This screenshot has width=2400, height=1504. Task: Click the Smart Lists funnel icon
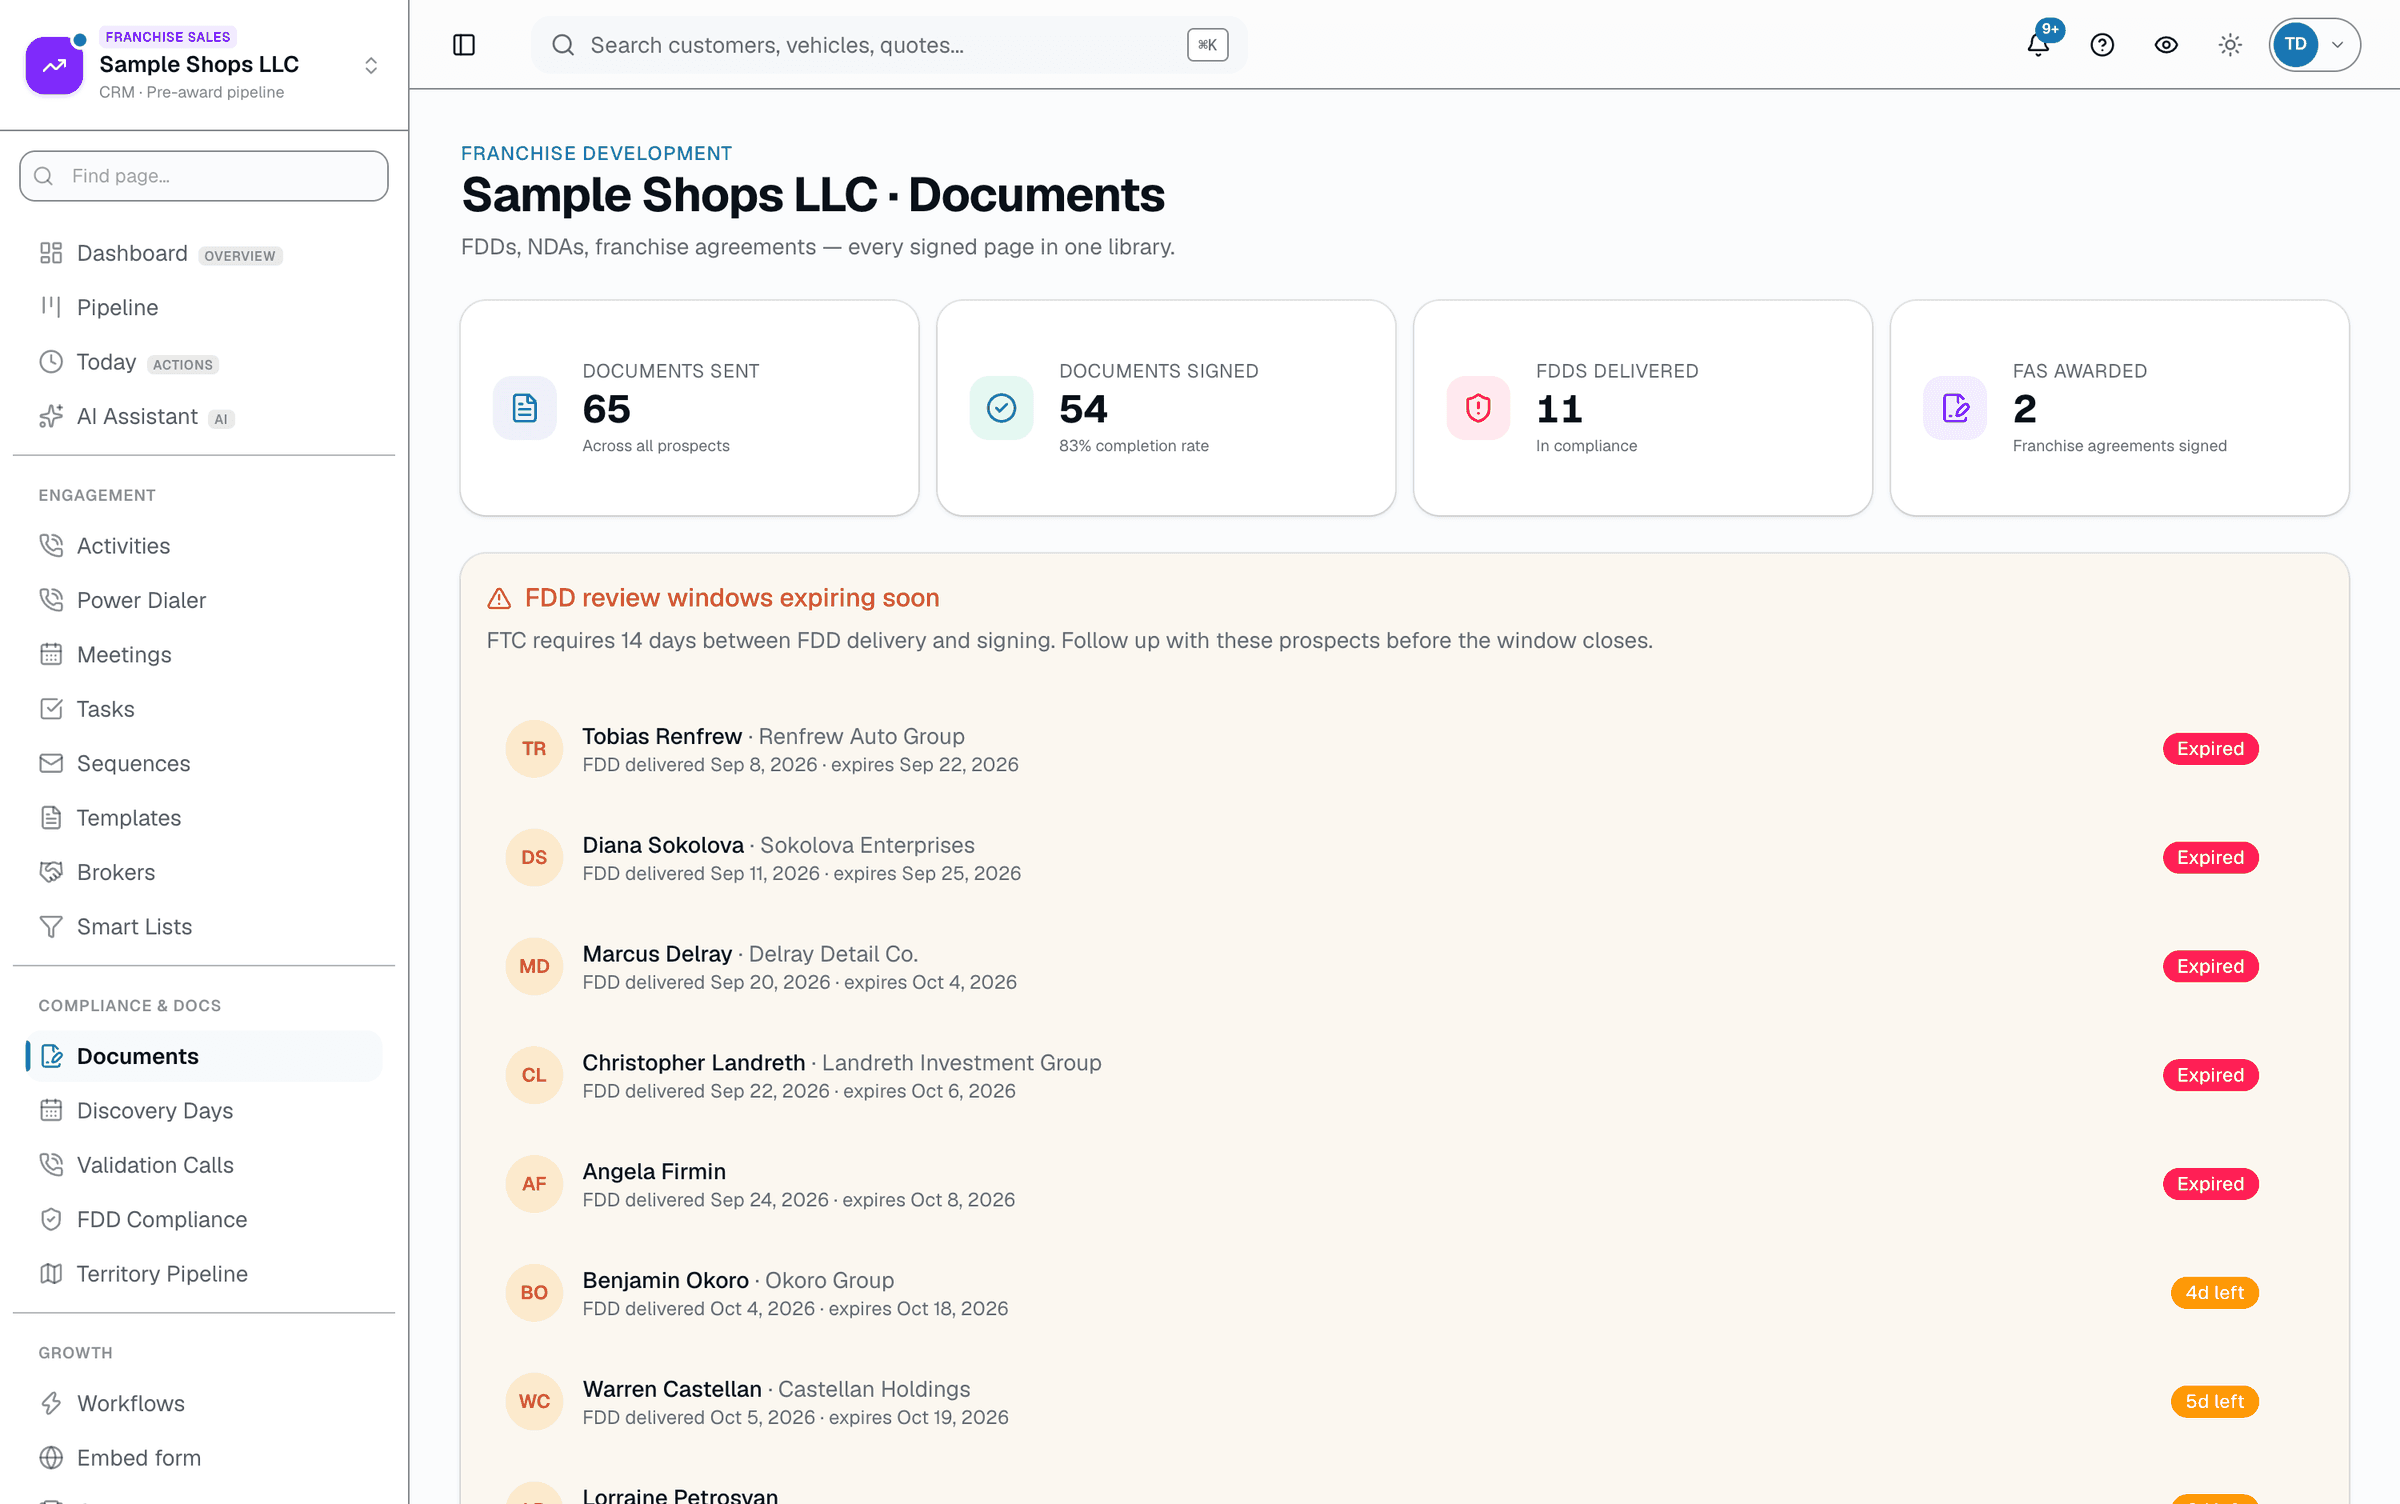51,927
